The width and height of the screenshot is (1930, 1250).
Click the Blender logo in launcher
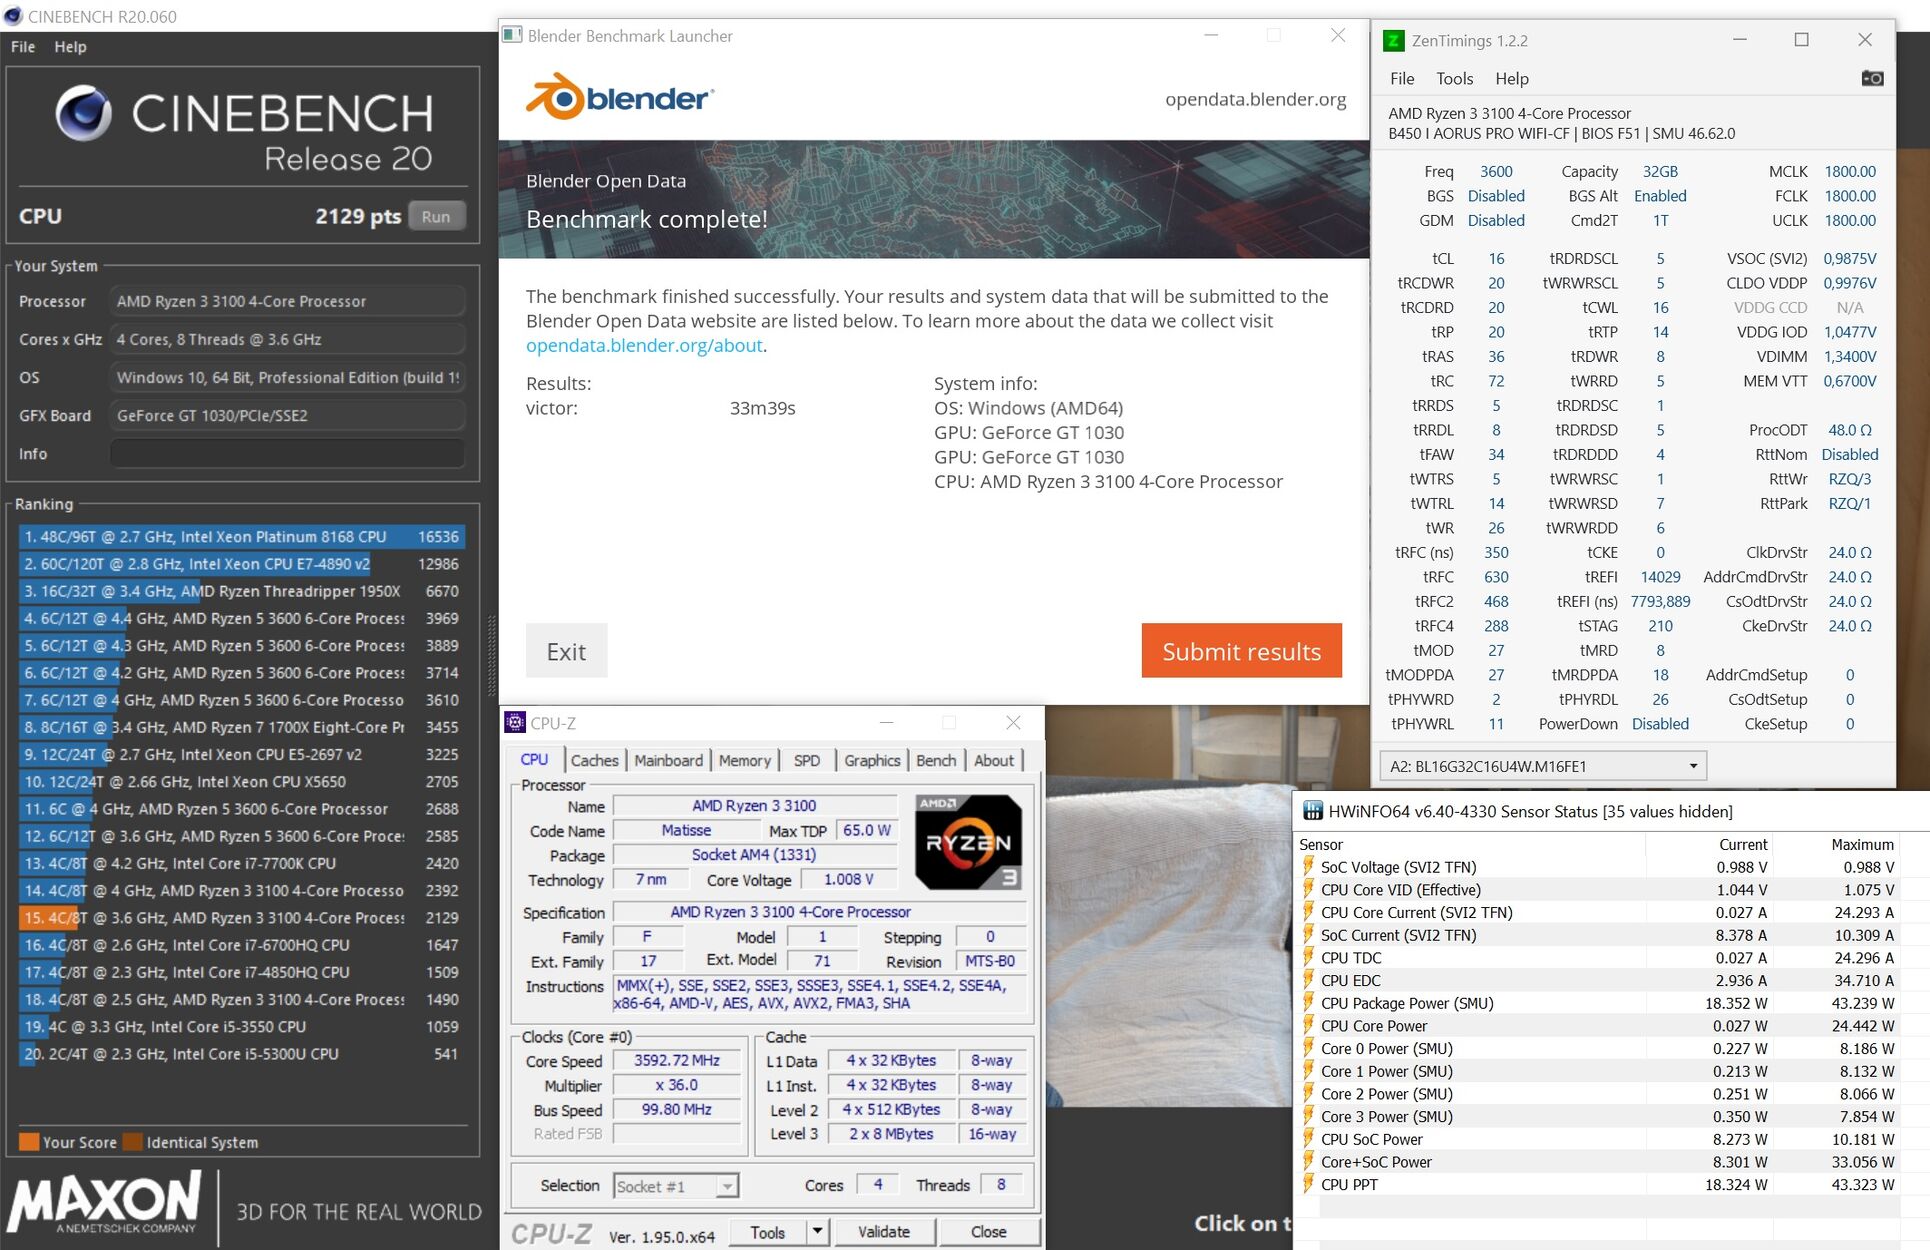[x=619, y=97]
